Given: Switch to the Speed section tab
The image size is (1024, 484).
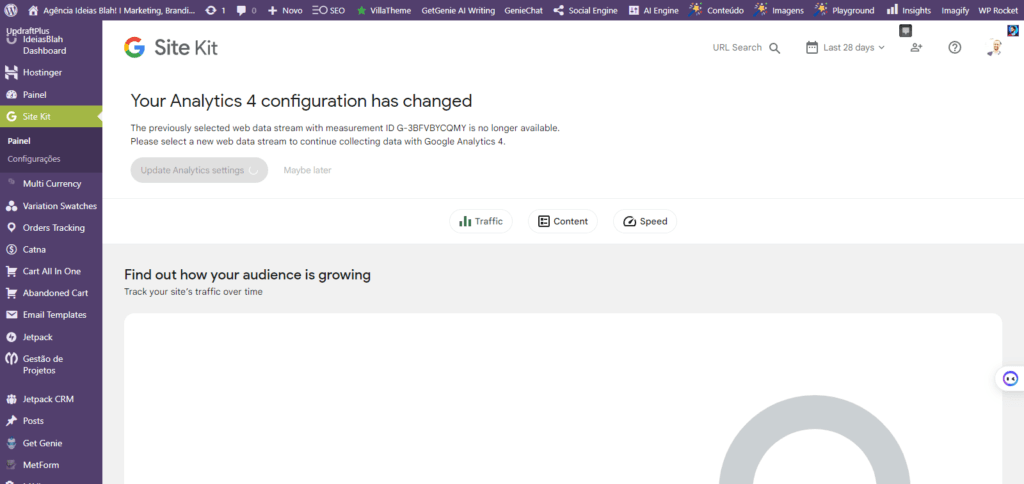Looking at the screenshot, I should point(645,221).
